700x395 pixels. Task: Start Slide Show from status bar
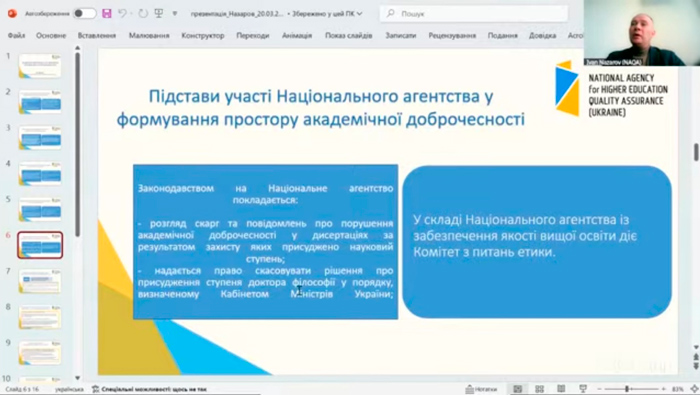coord(583,389)
